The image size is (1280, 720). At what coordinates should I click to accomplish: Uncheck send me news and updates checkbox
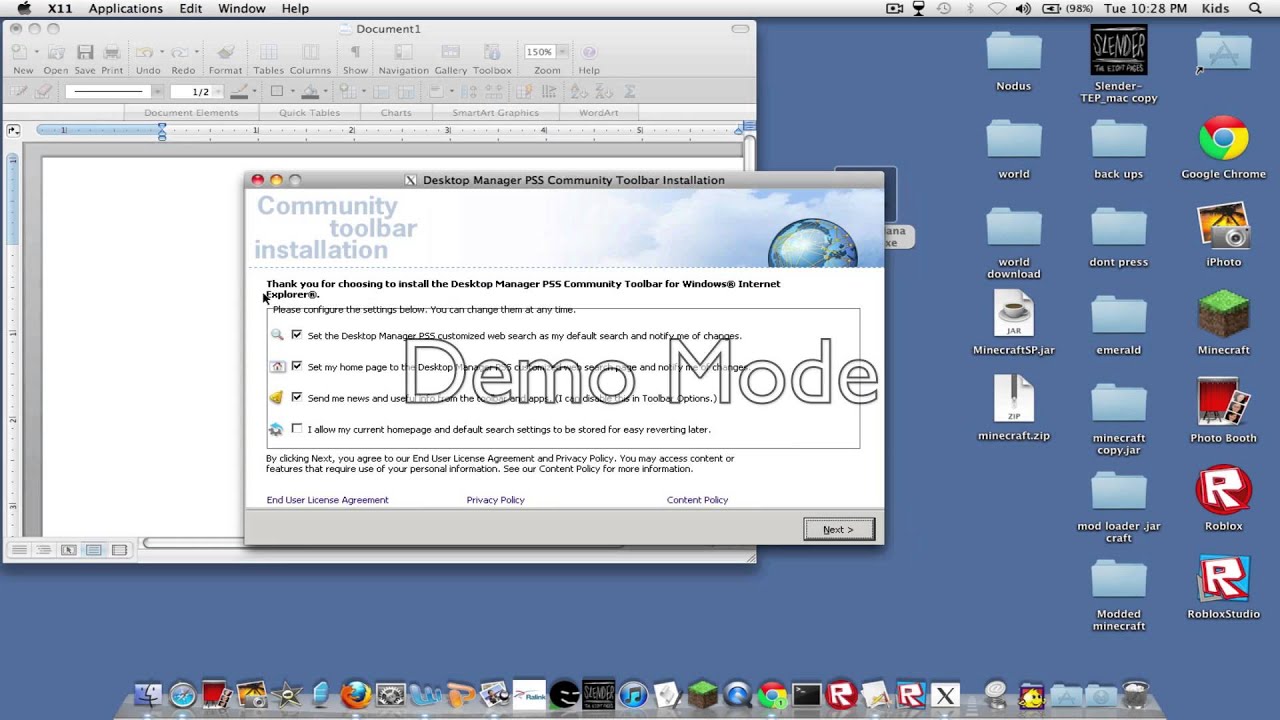pyautogui.click(x=296, y=397)
